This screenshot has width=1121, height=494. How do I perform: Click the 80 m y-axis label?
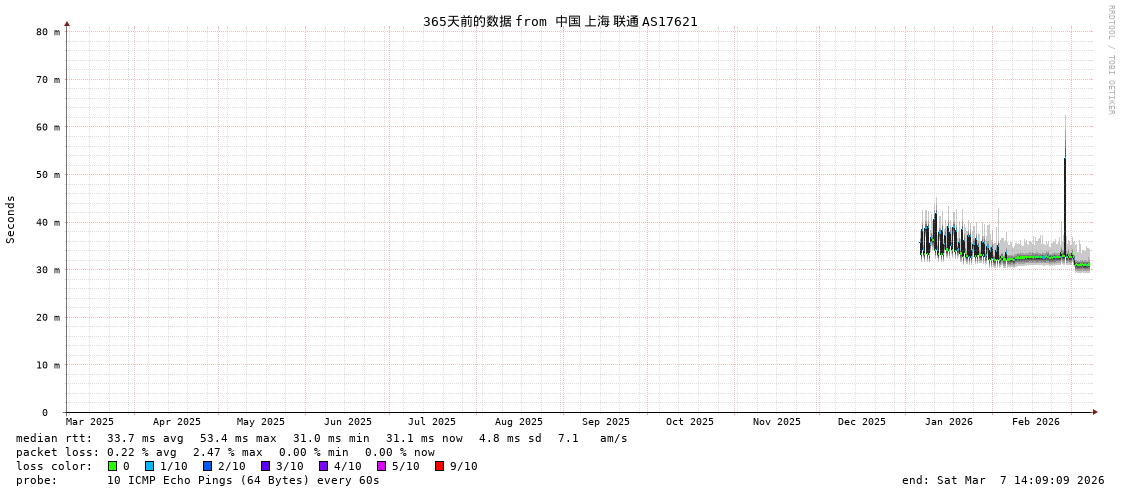(48, 32)
